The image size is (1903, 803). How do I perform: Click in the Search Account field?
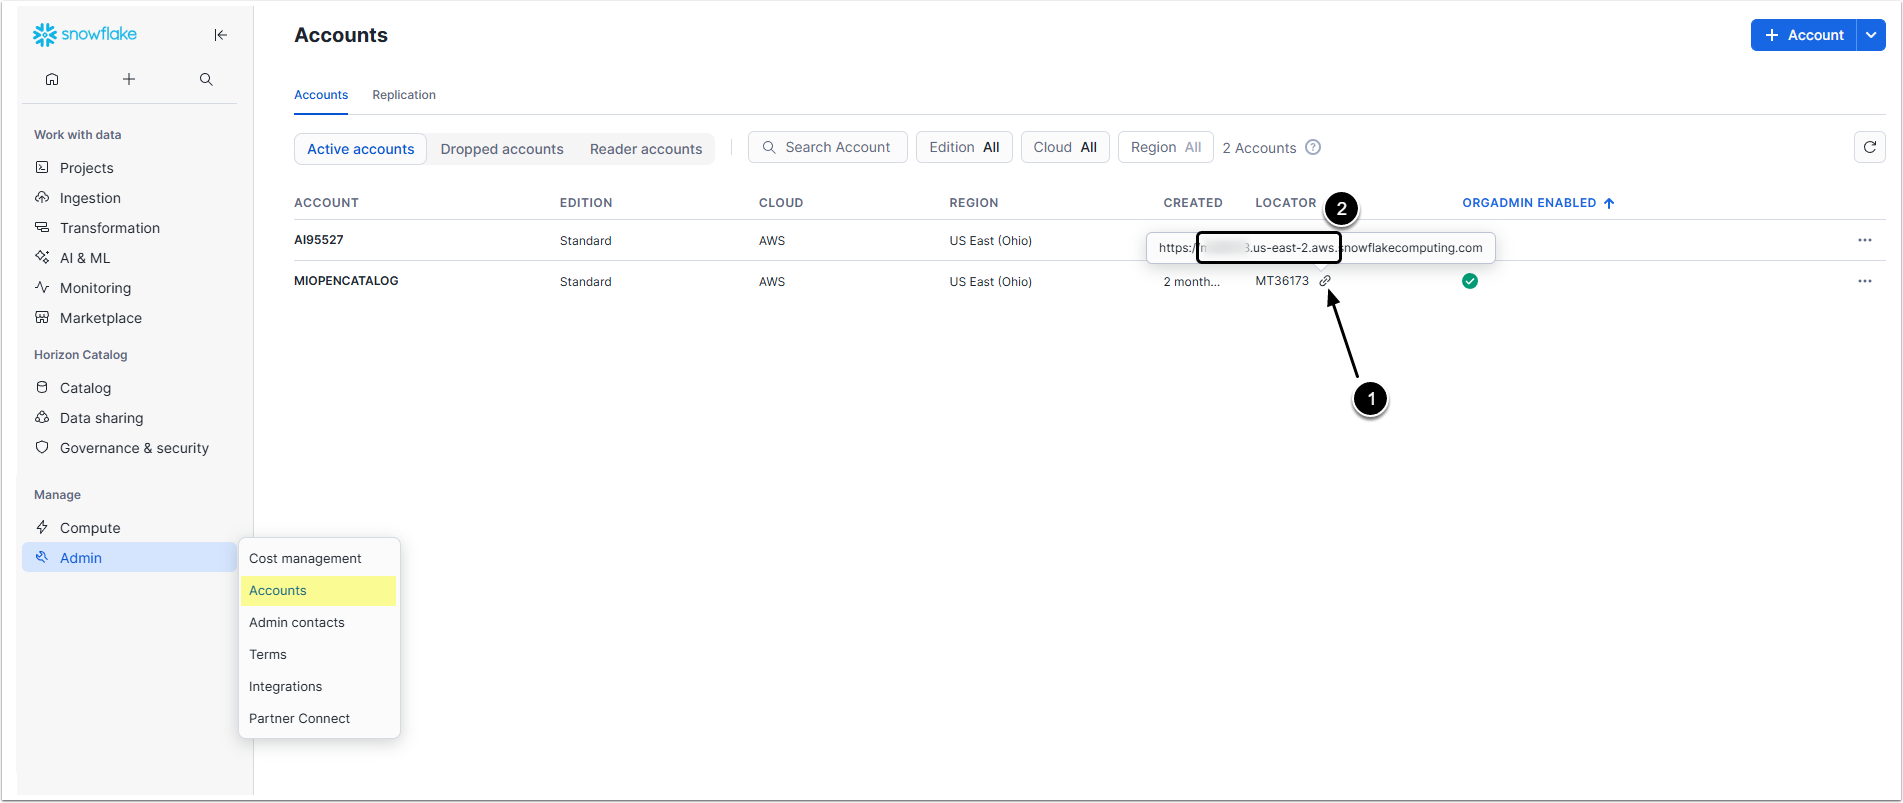click(828, 147)
